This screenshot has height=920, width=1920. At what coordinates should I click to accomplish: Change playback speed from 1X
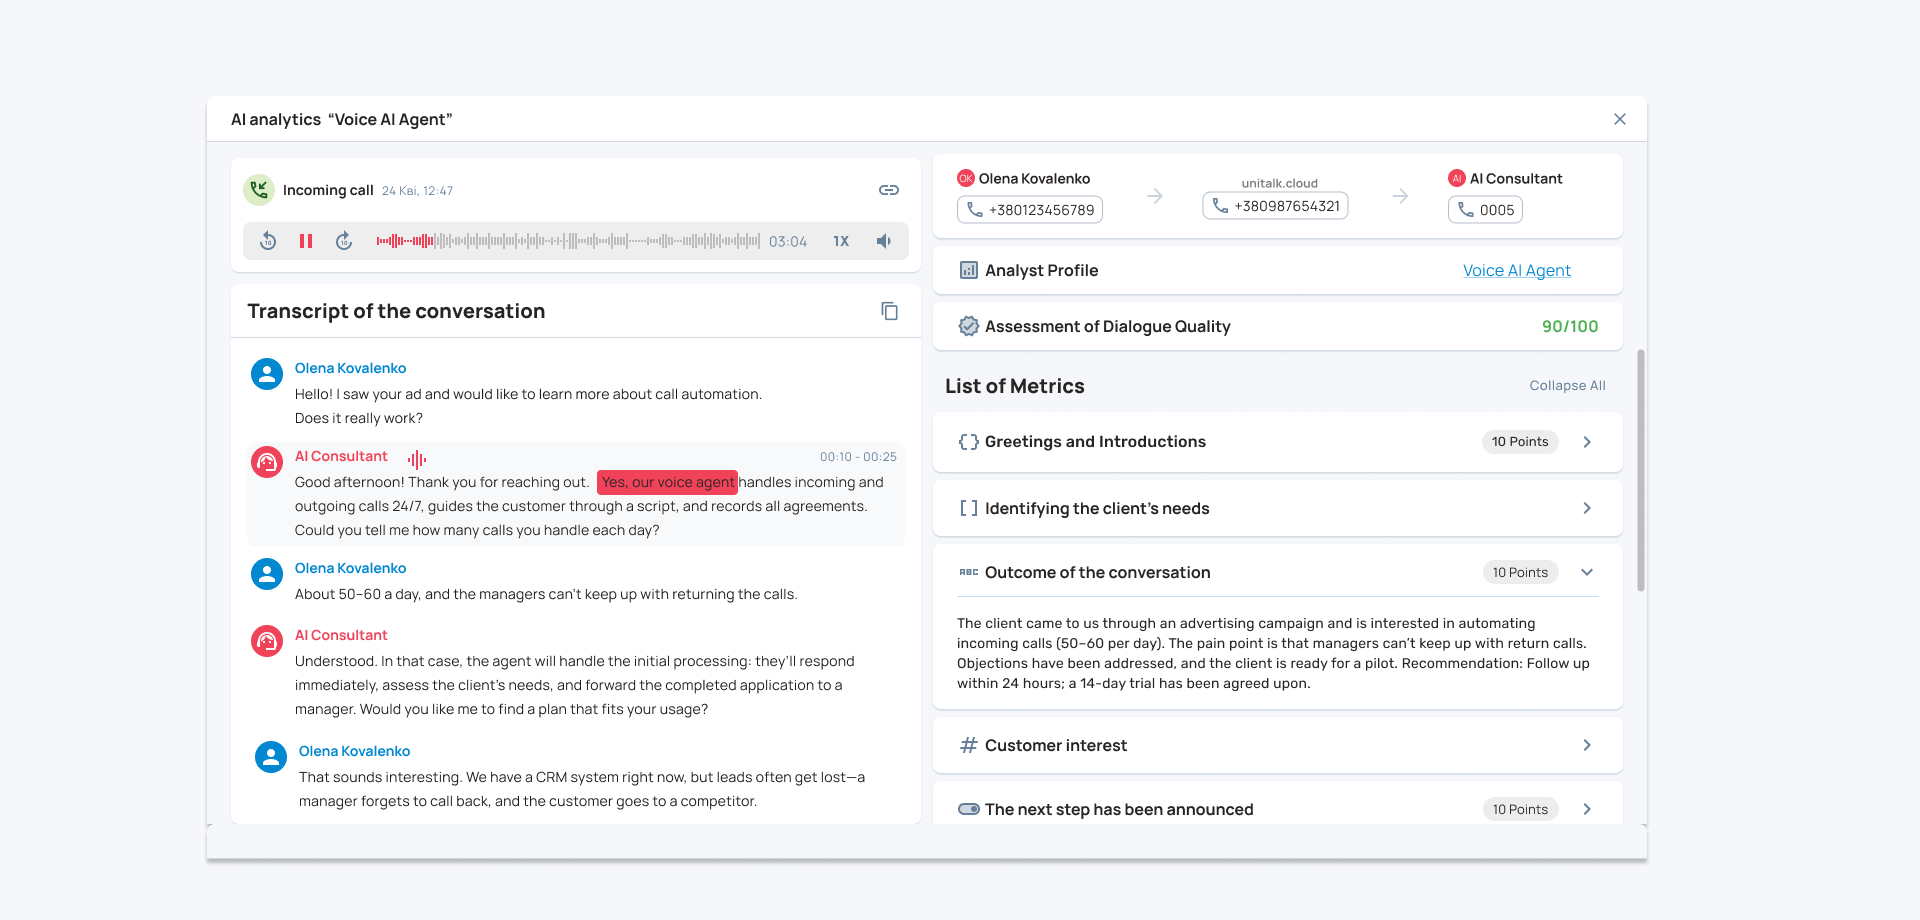coord(841,241)
